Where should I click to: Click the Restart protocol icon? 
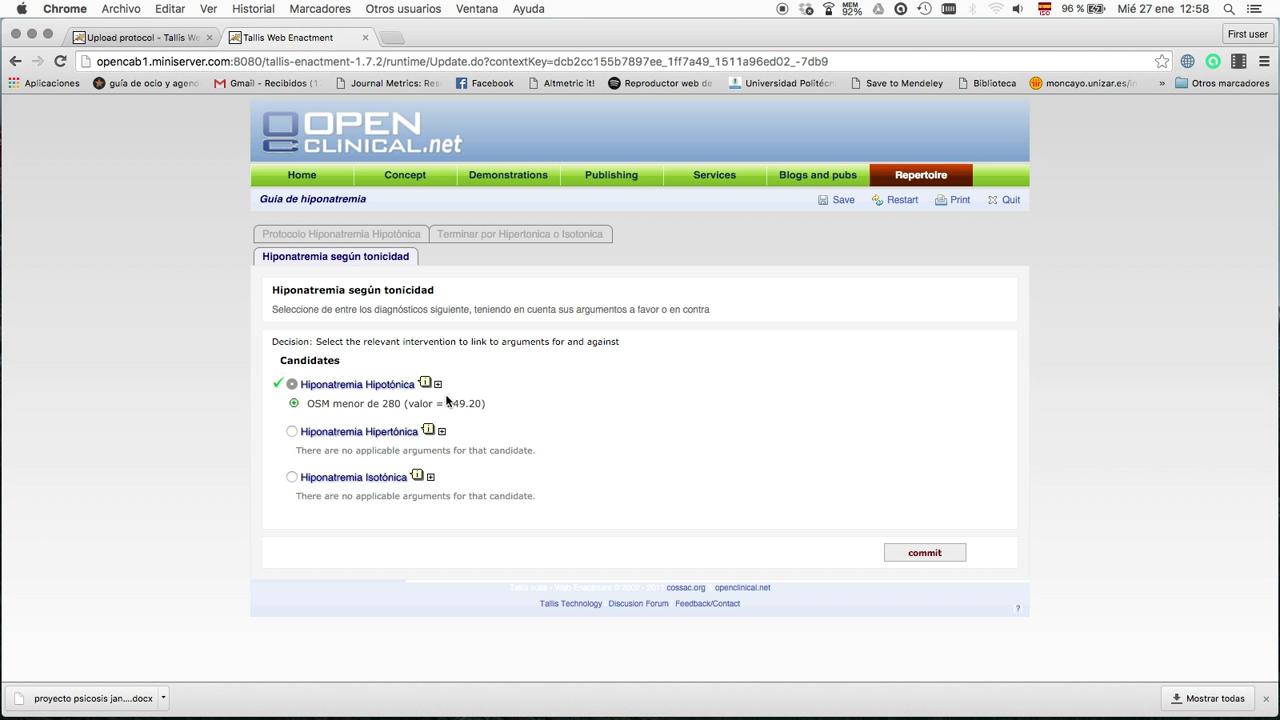[877, 200]
